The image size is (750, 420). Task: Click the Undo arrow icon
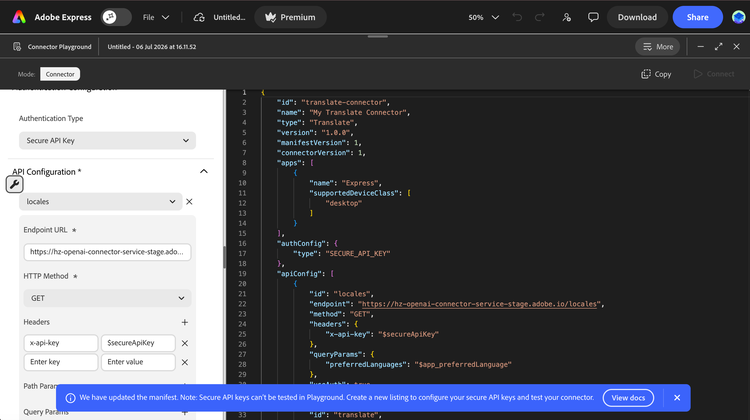(x=517, y=17)
